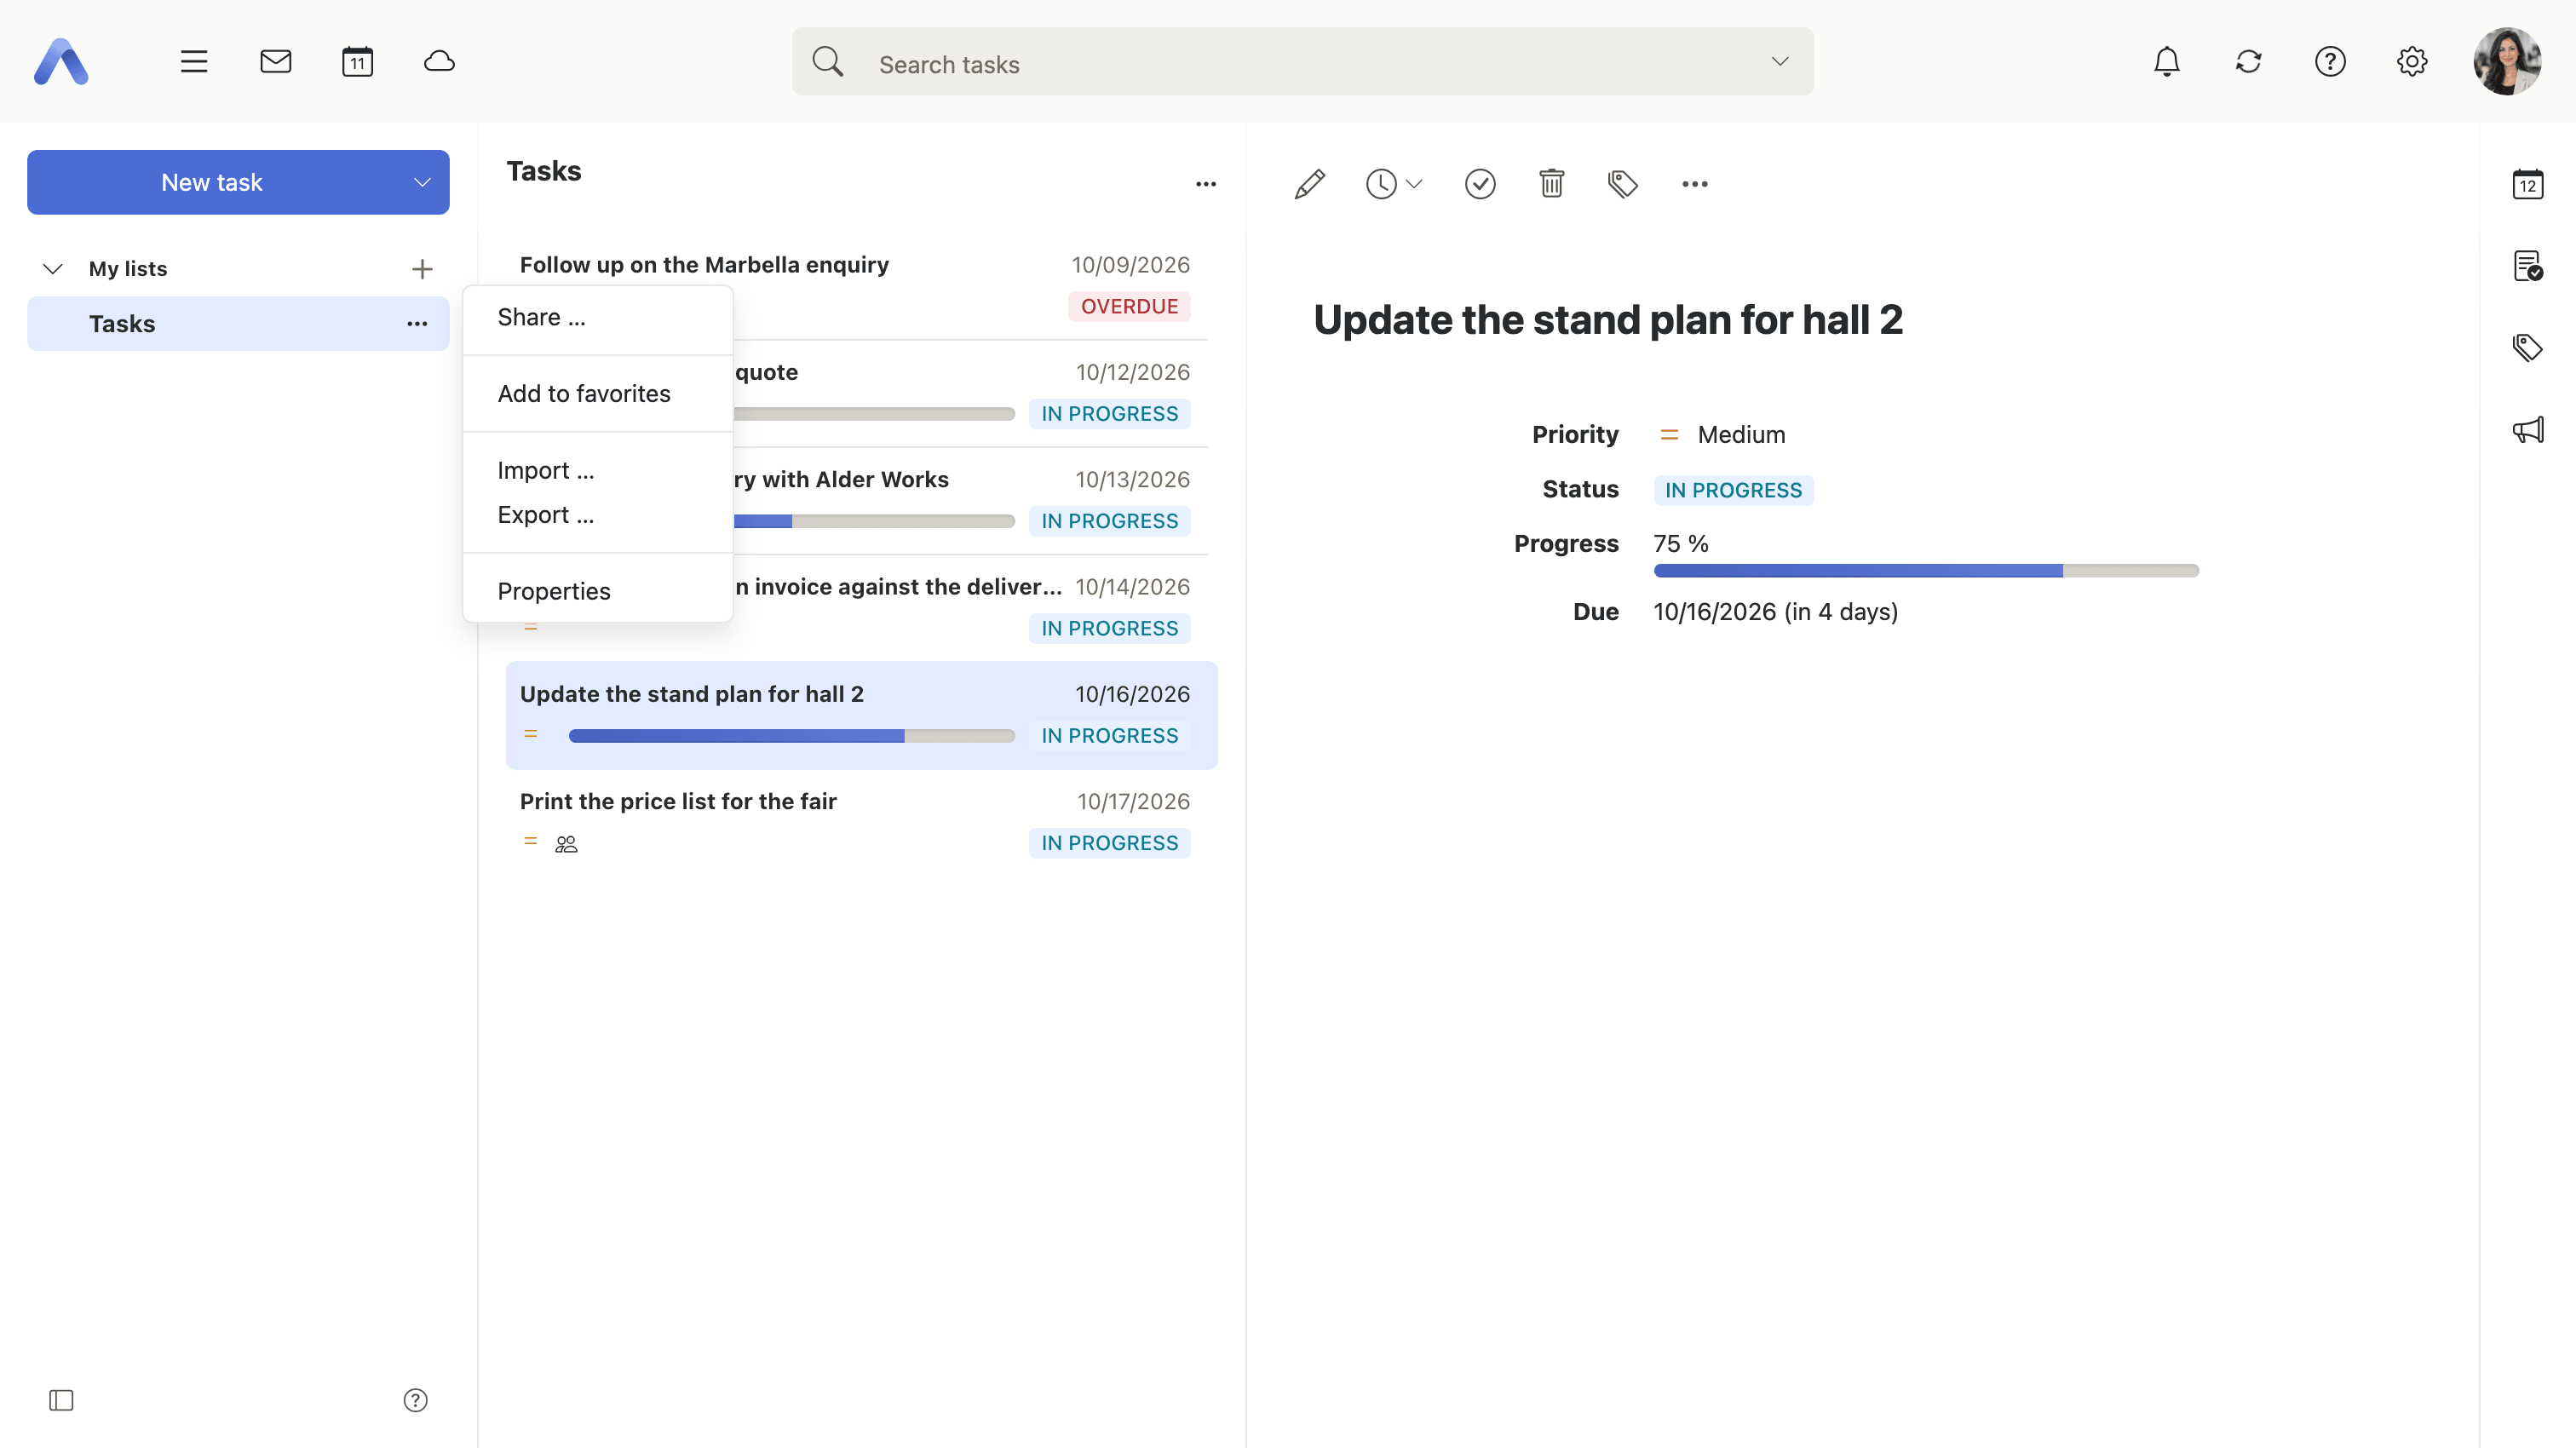The height and width of the screenshot is (1448, 2576).
Task: Choose Import from the menu
Action: (x=598, y=471)
